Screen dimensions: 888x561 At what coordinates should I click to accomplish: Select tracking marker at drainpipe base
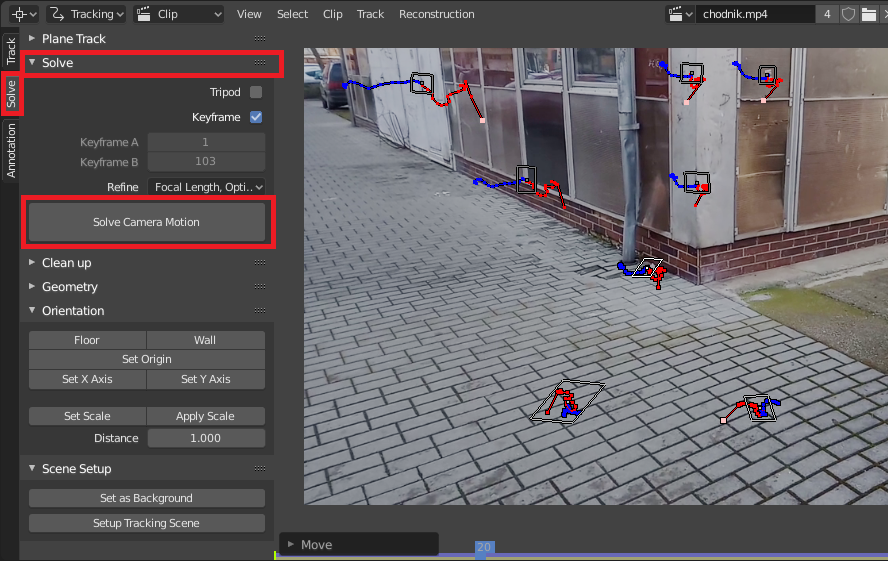pyautogui.click(x=647, y=268)
